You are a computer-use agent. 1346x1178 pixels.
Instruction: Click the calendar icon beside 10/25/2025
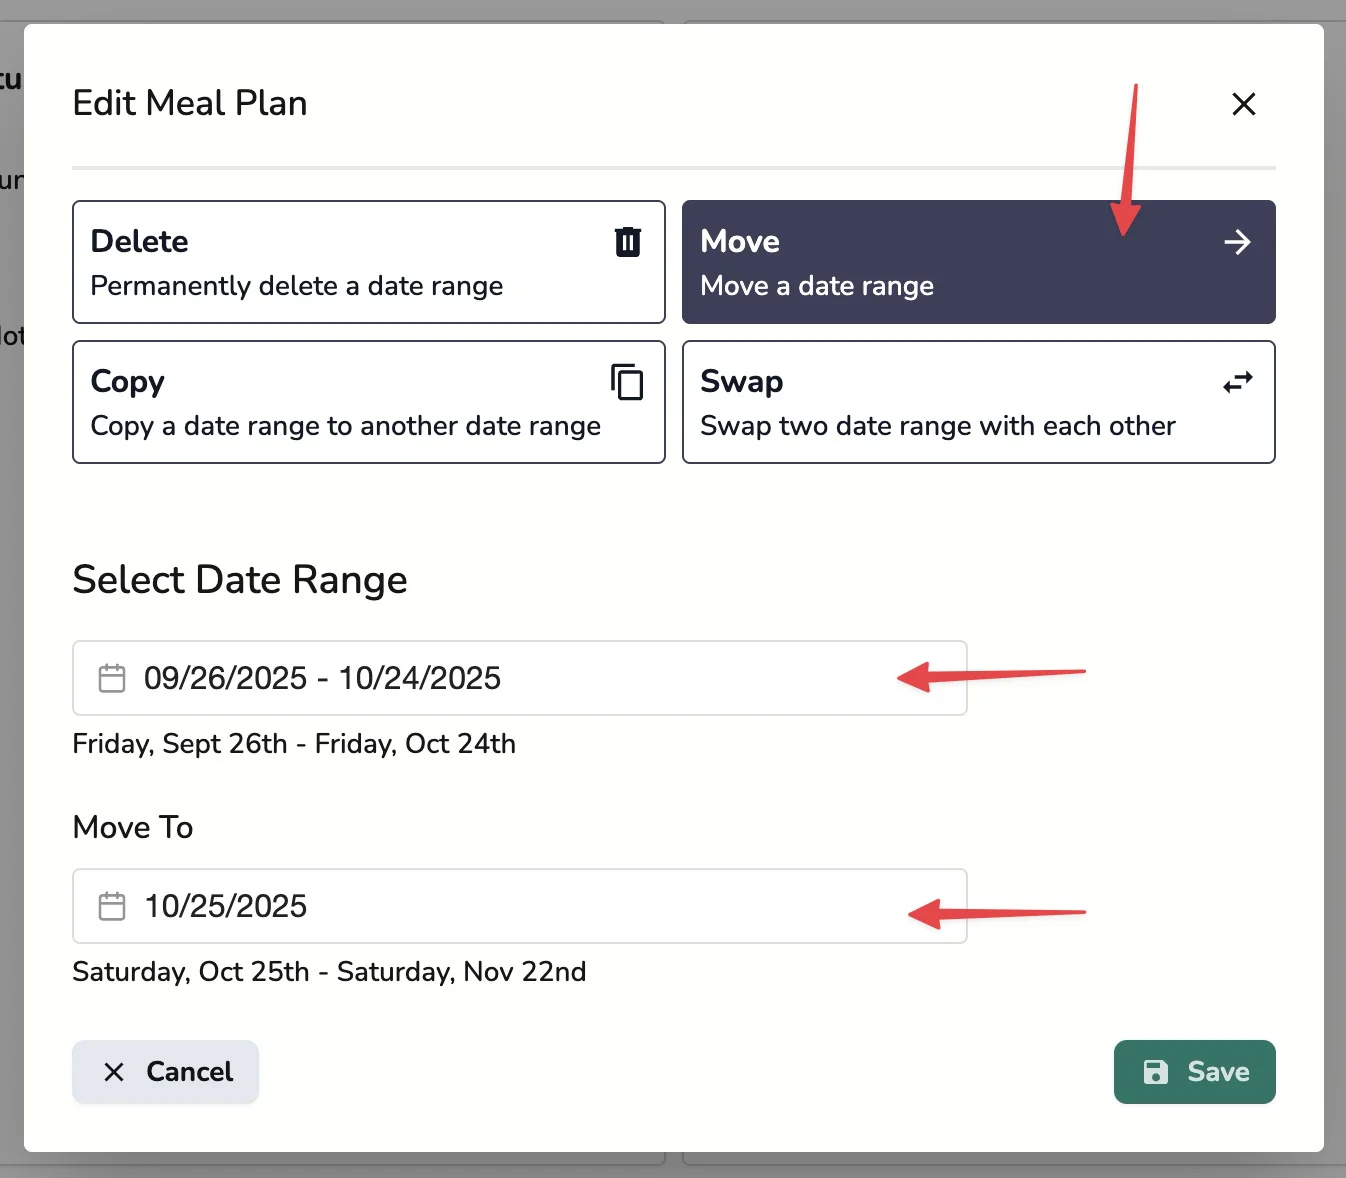tap(111, 906)
